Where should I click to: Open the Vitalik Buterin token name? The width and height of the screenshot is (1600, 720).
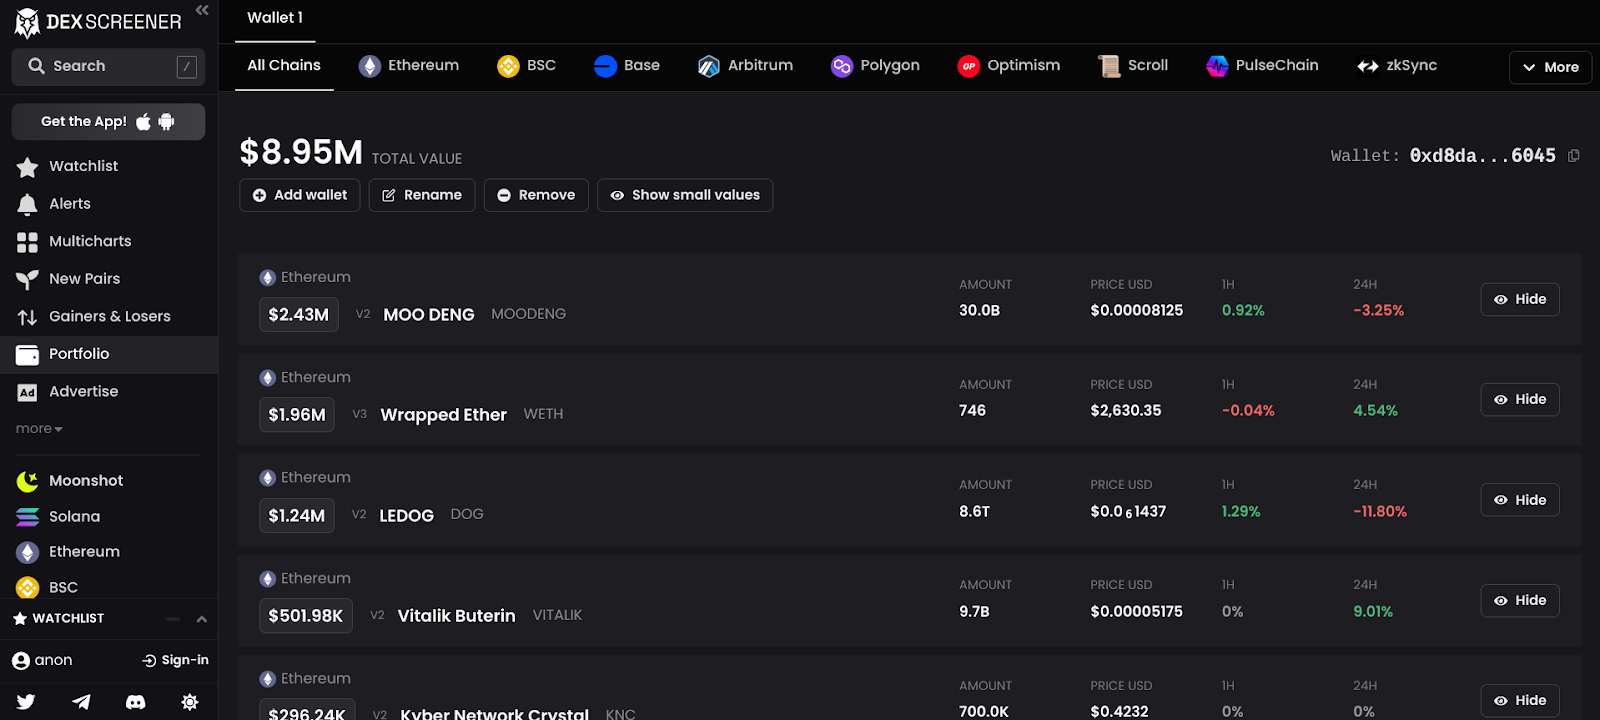click(x=456, y=616)
